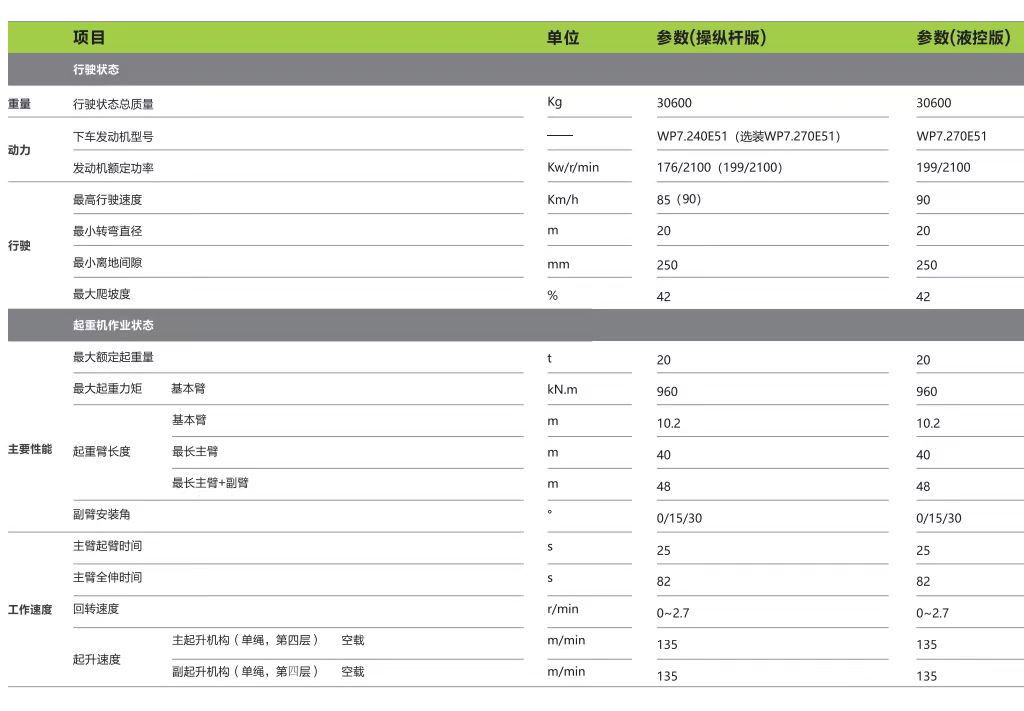Select the 回转速度 row label
This screenshot has height=711, width=1024.
point(96,608)
